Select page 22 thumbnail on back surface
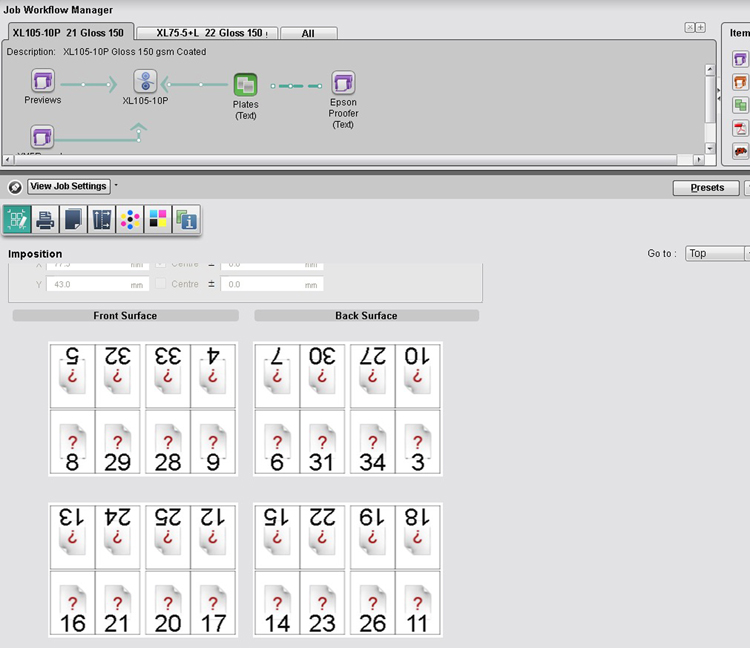The image size is (750, 648). point(322,537)
